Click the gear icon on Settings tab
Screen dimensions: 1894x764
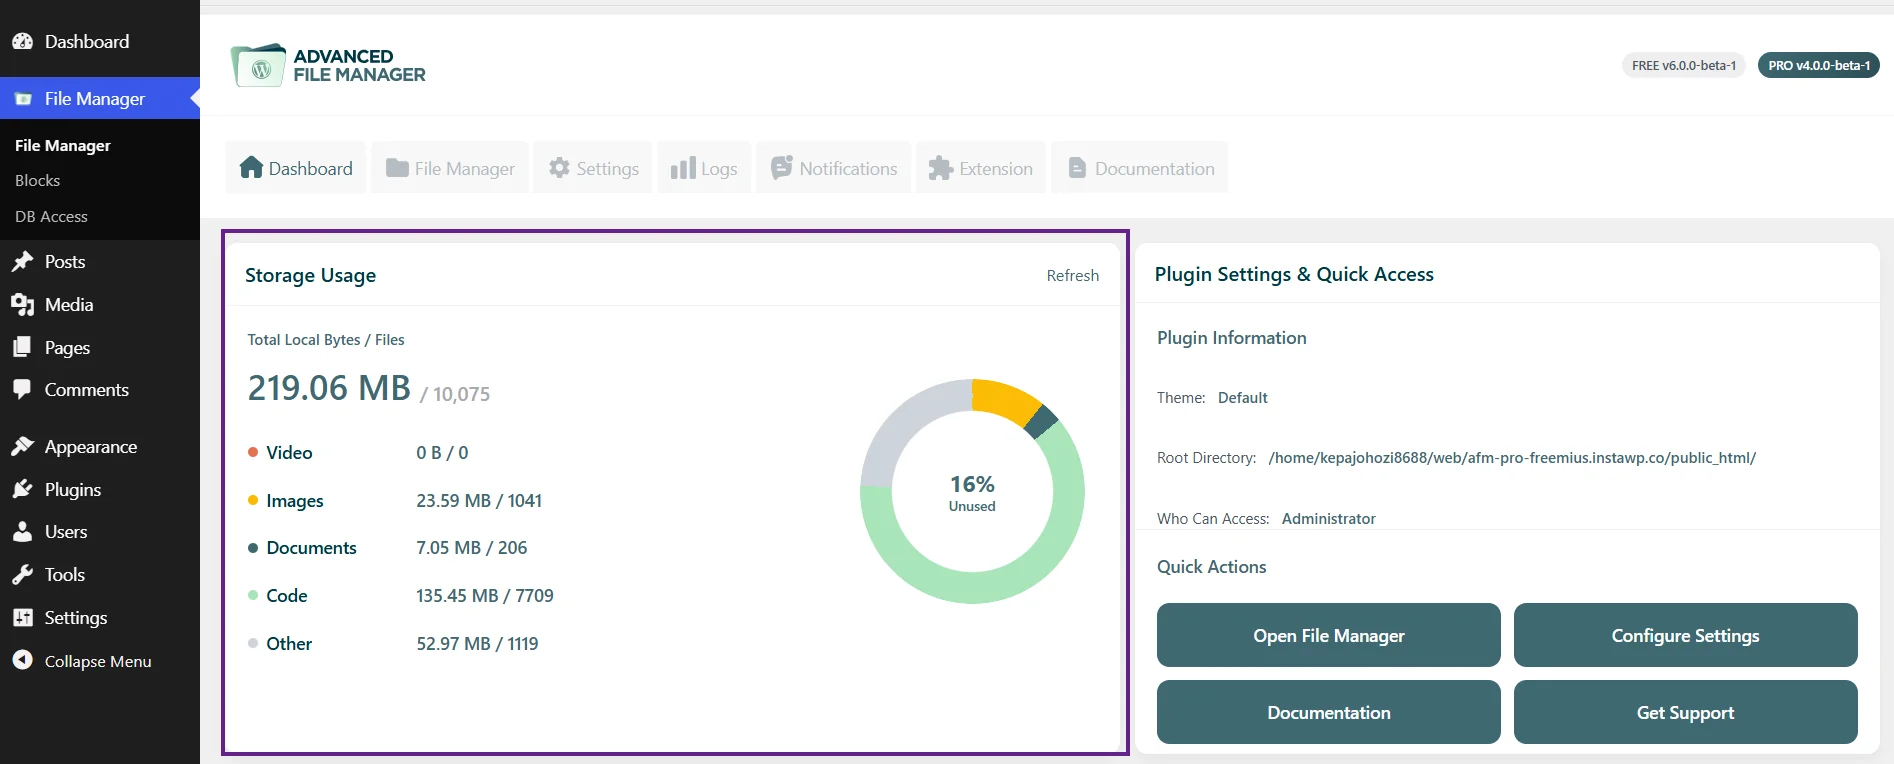(559, 168)
